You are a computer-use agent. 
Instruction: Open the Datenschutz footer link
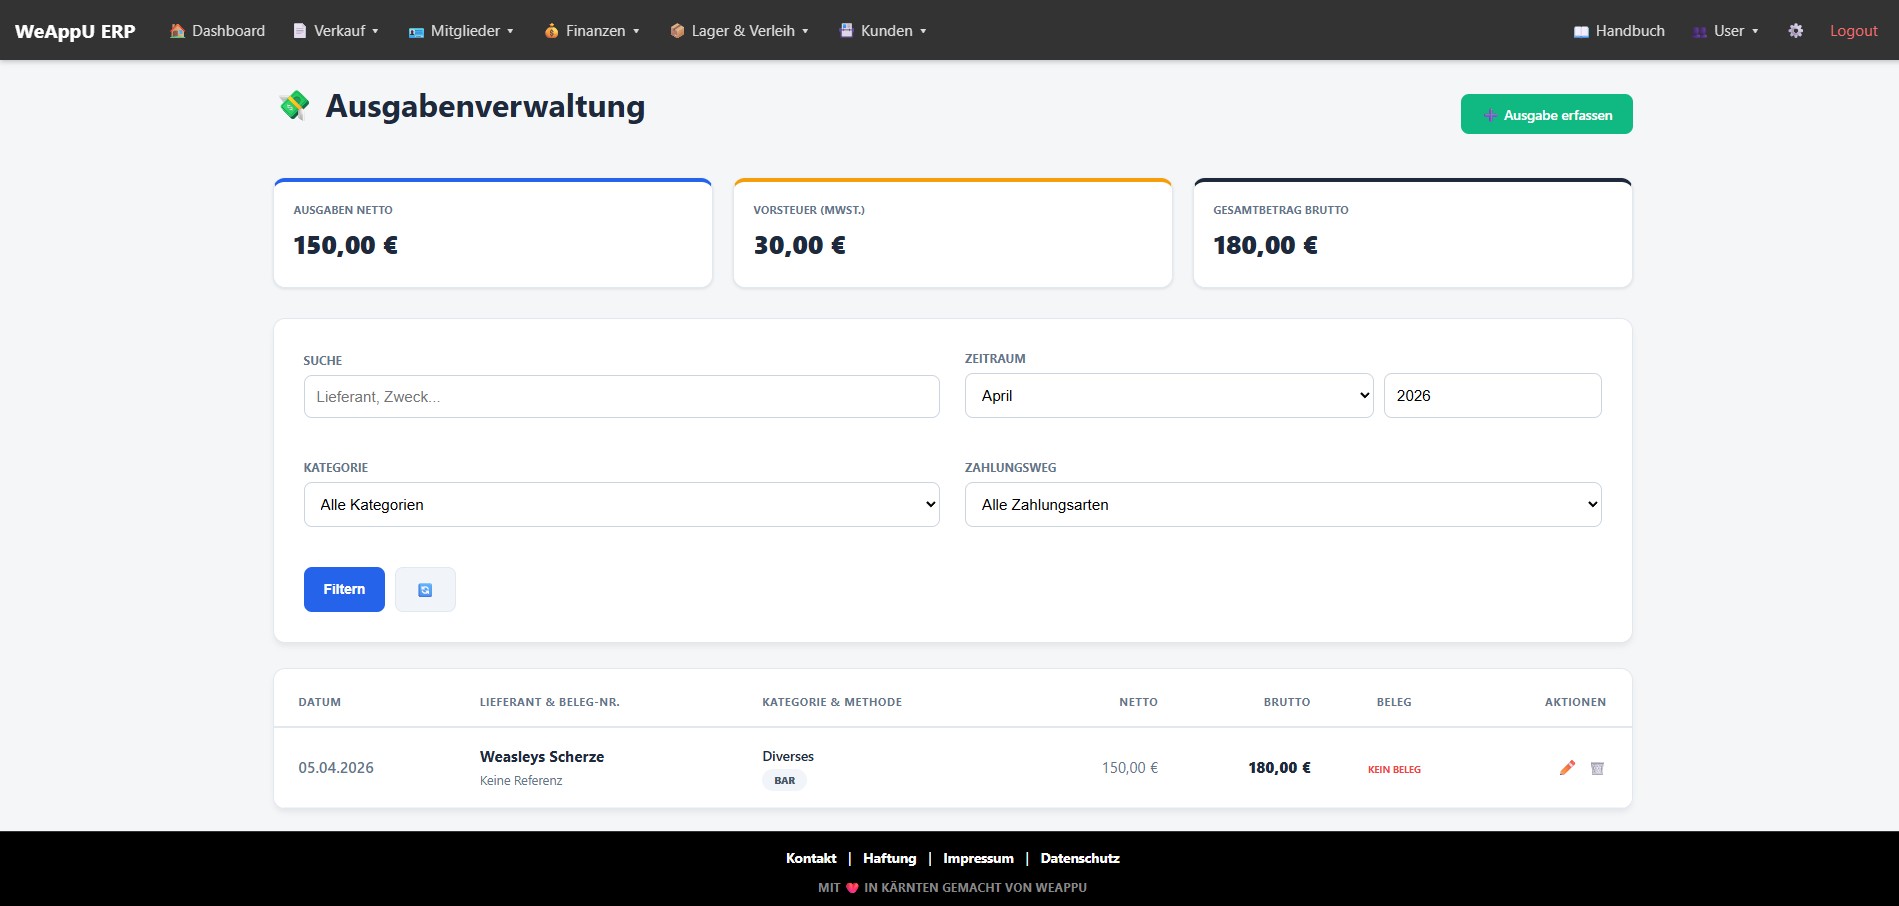pos(1080,858)
